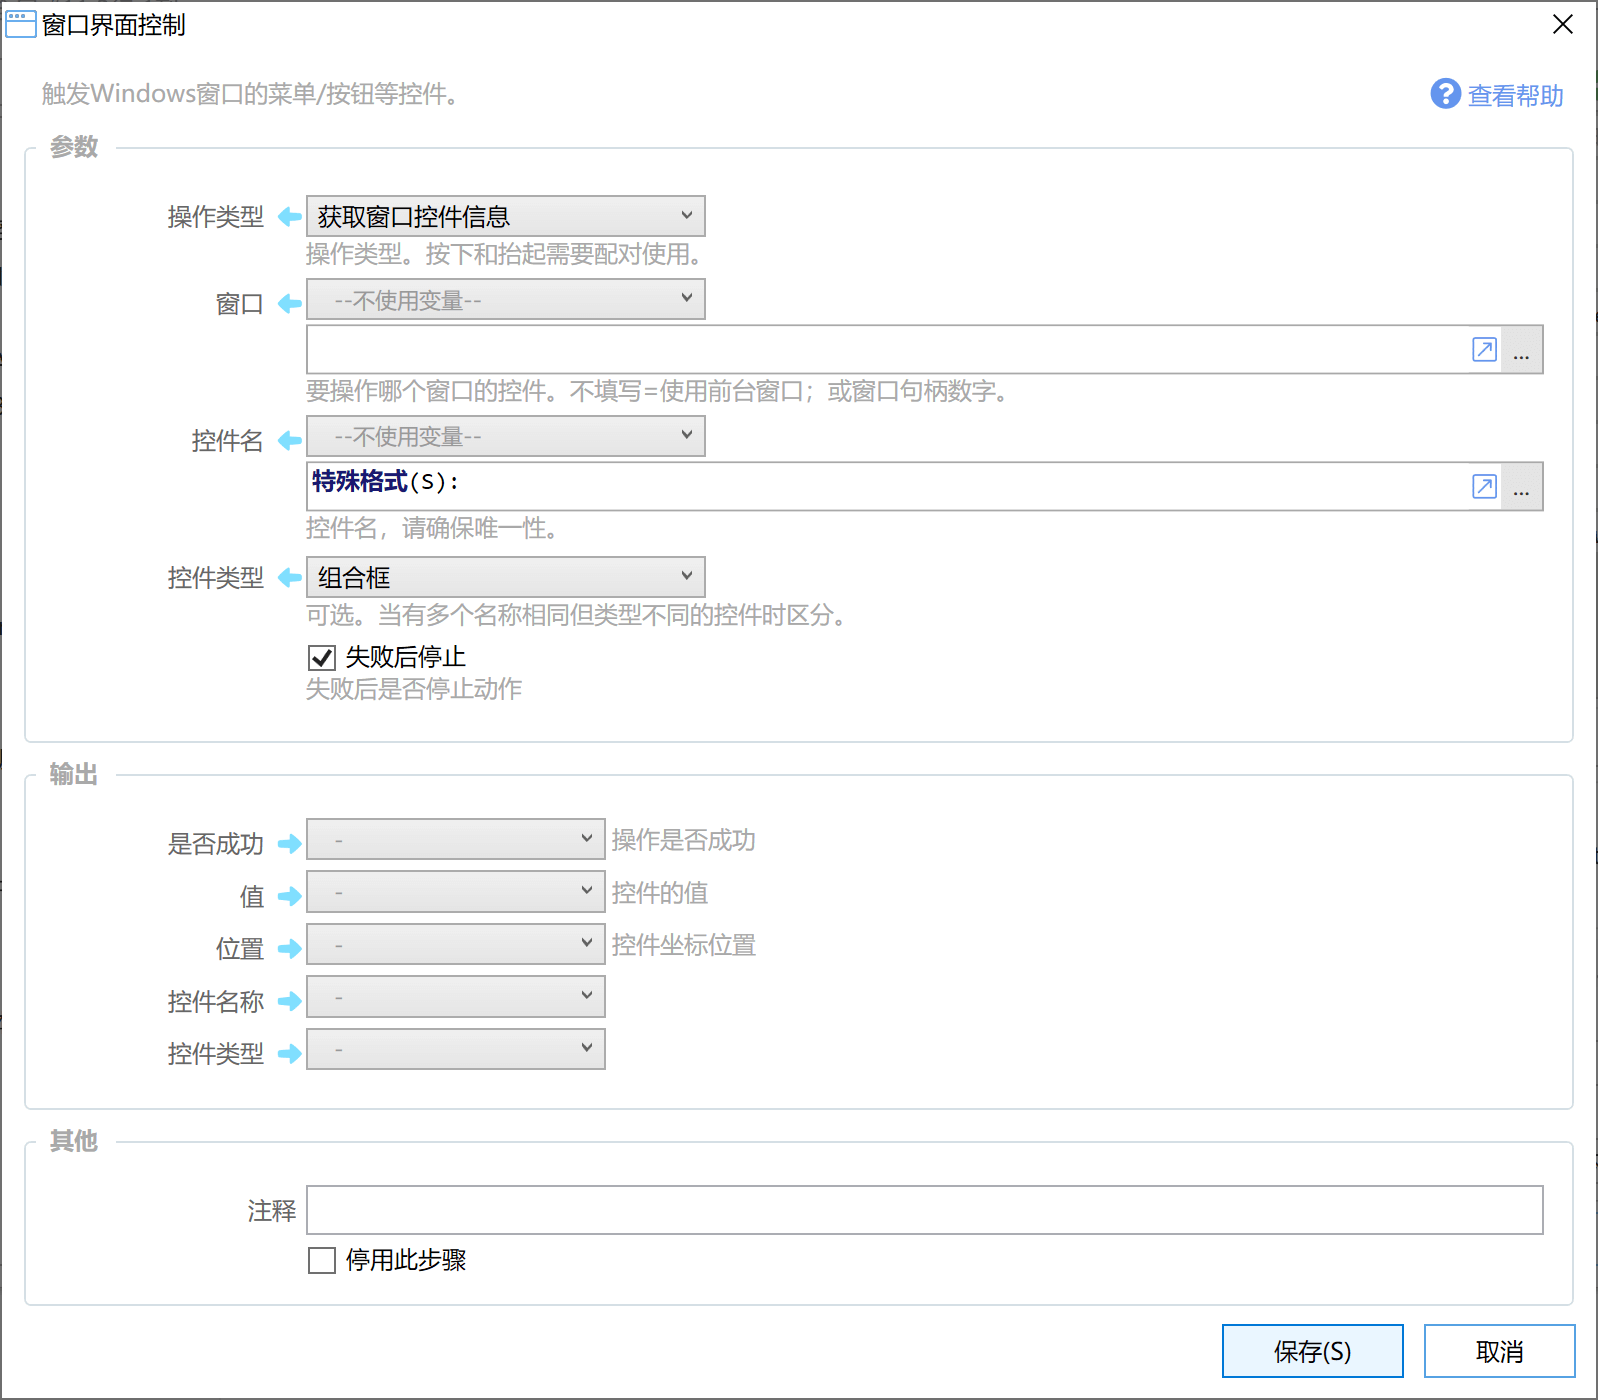Screen dimensions: 1598x1400
Task: Expand the 控件名 variable dropdown
Action: coord(505,436)
